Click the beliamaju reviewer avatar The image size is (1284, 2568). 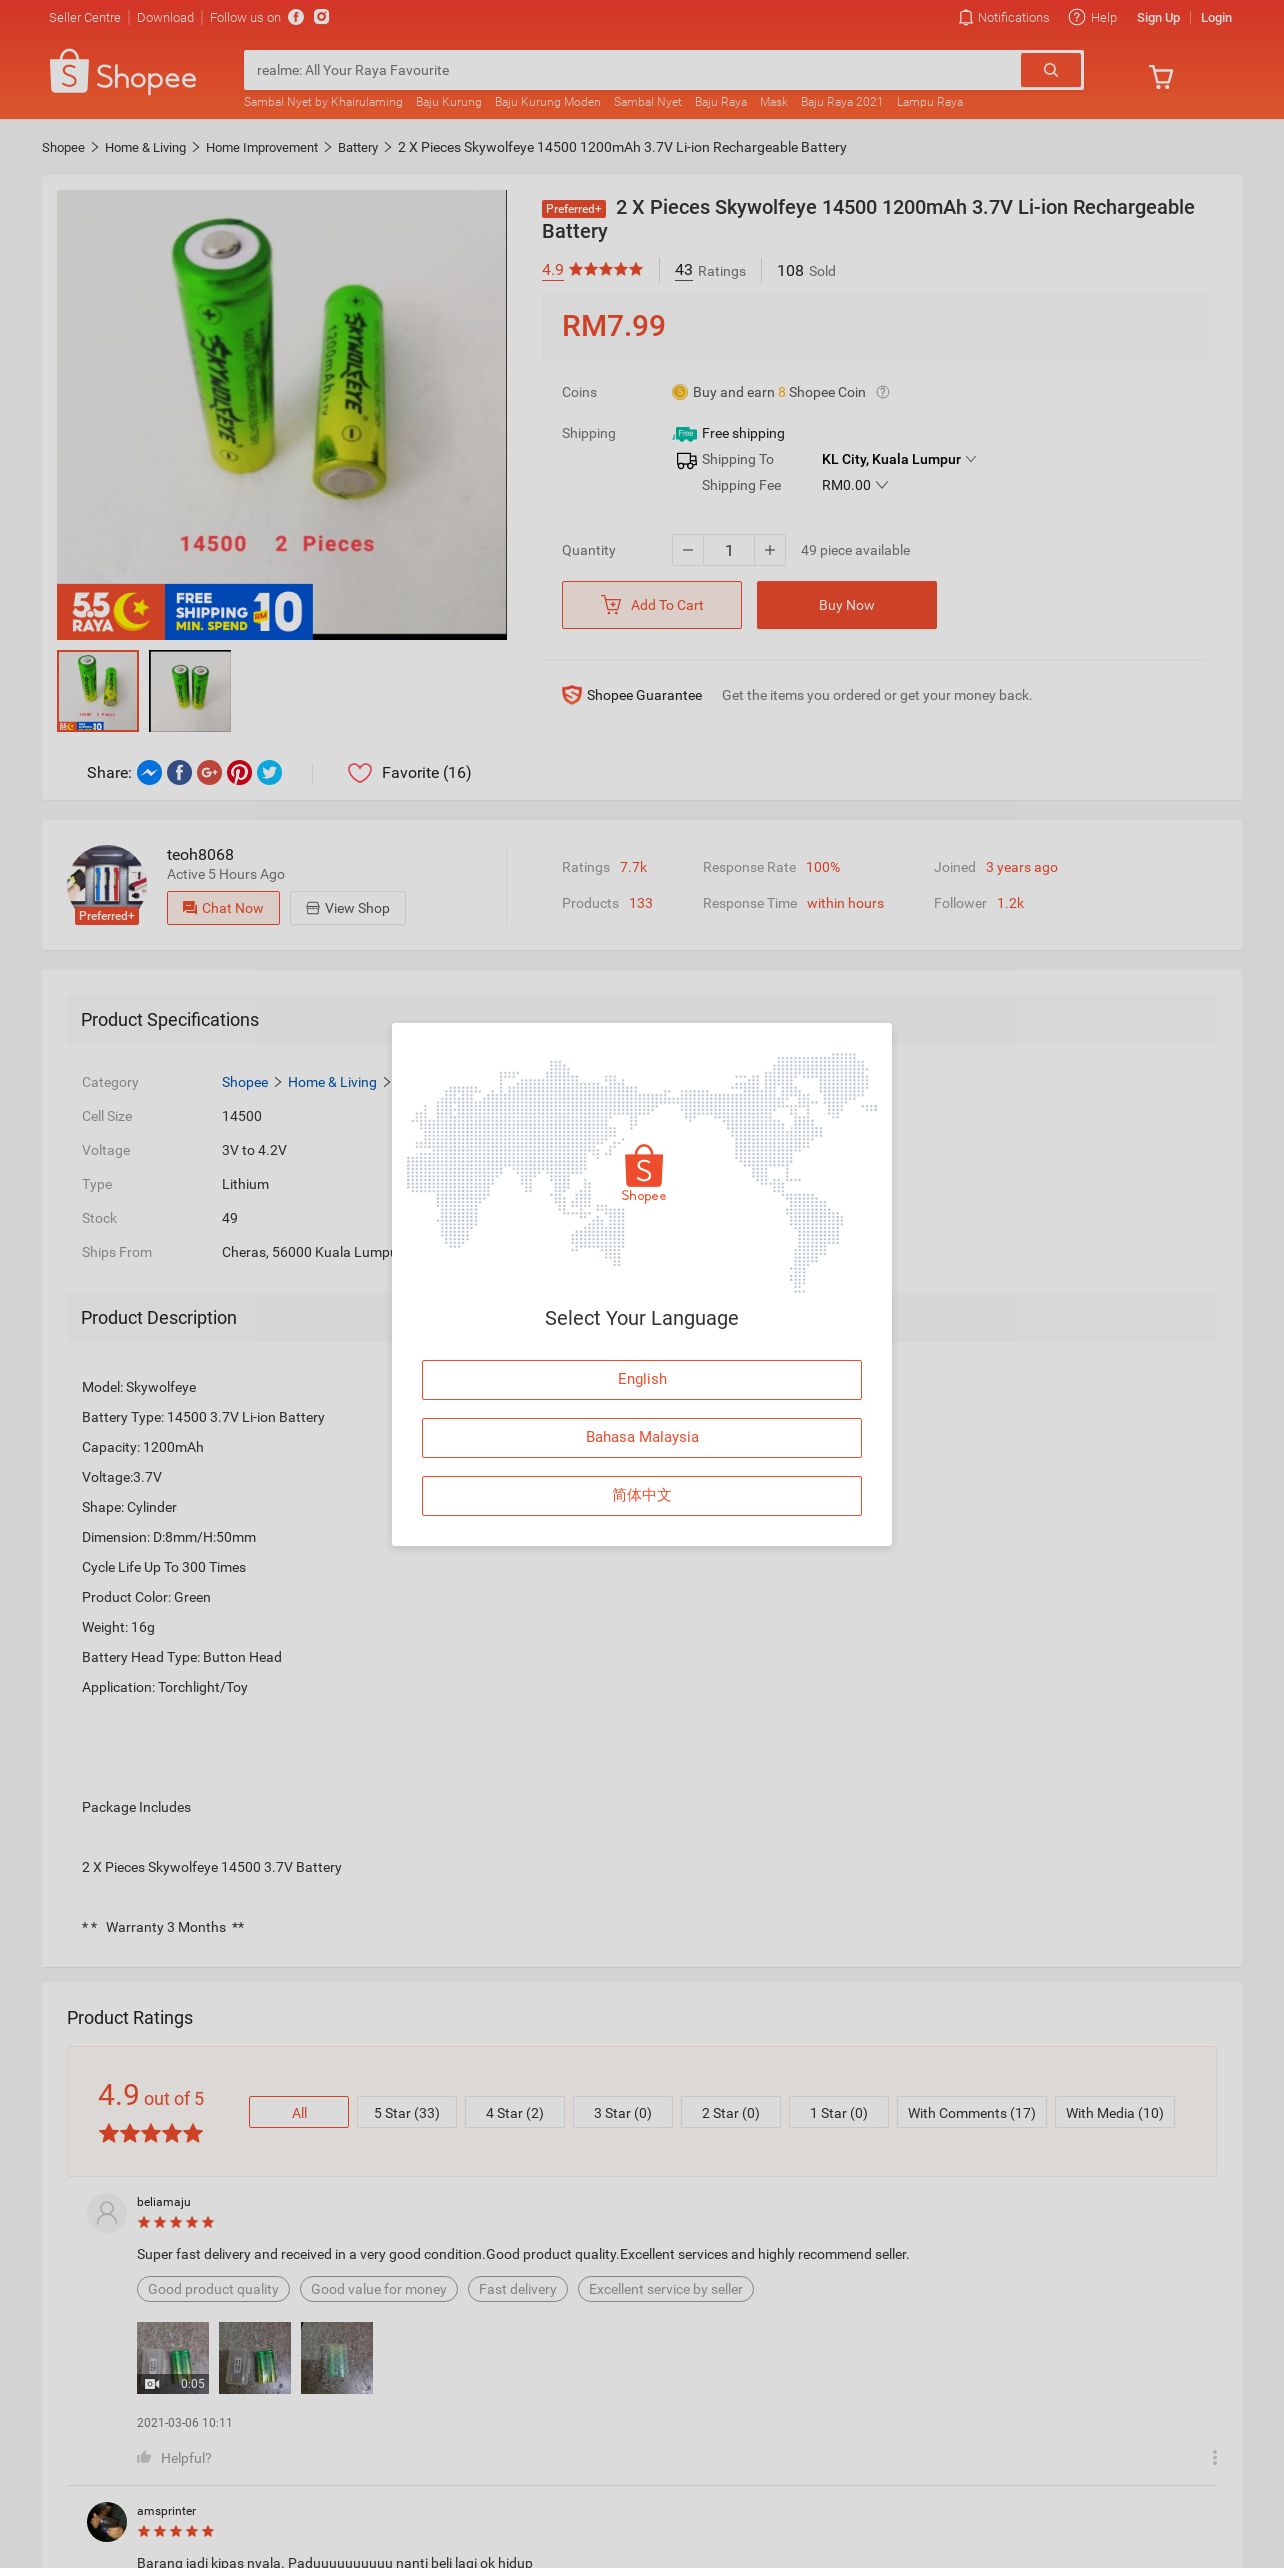tap(107, 2212)
